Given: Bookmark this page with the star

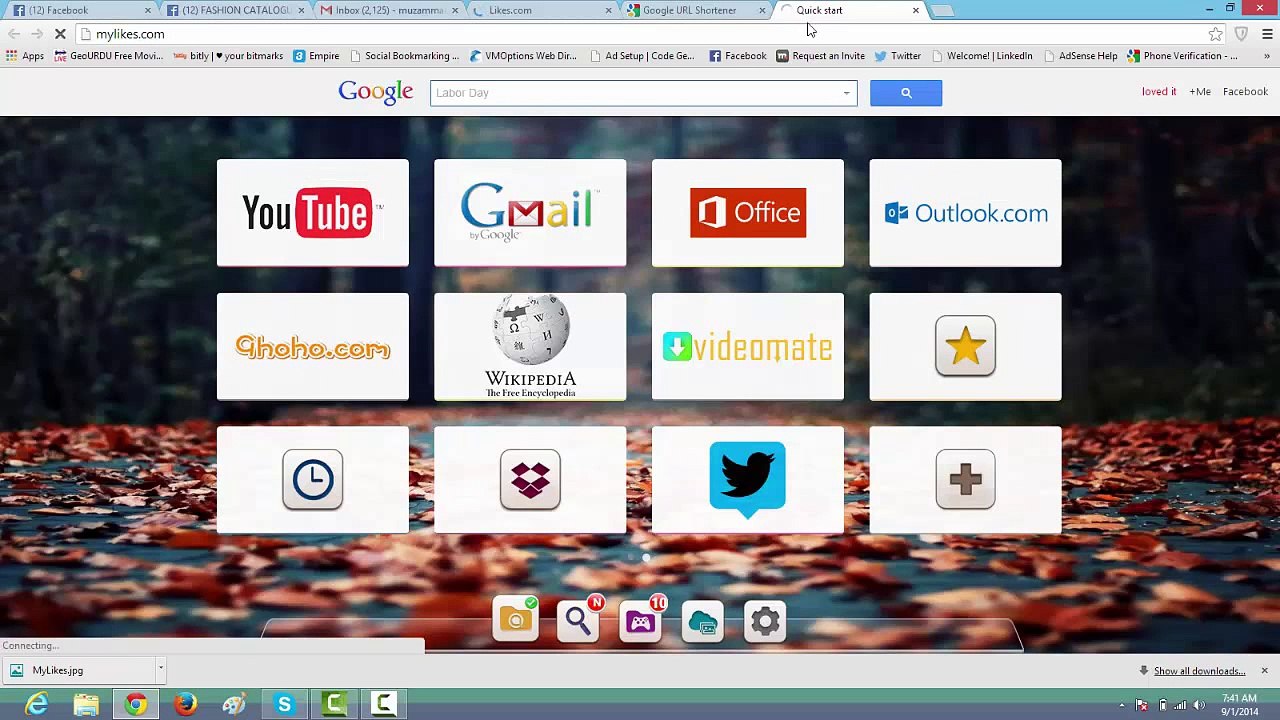Looking at the screenshot, I should pos(1215,34).
